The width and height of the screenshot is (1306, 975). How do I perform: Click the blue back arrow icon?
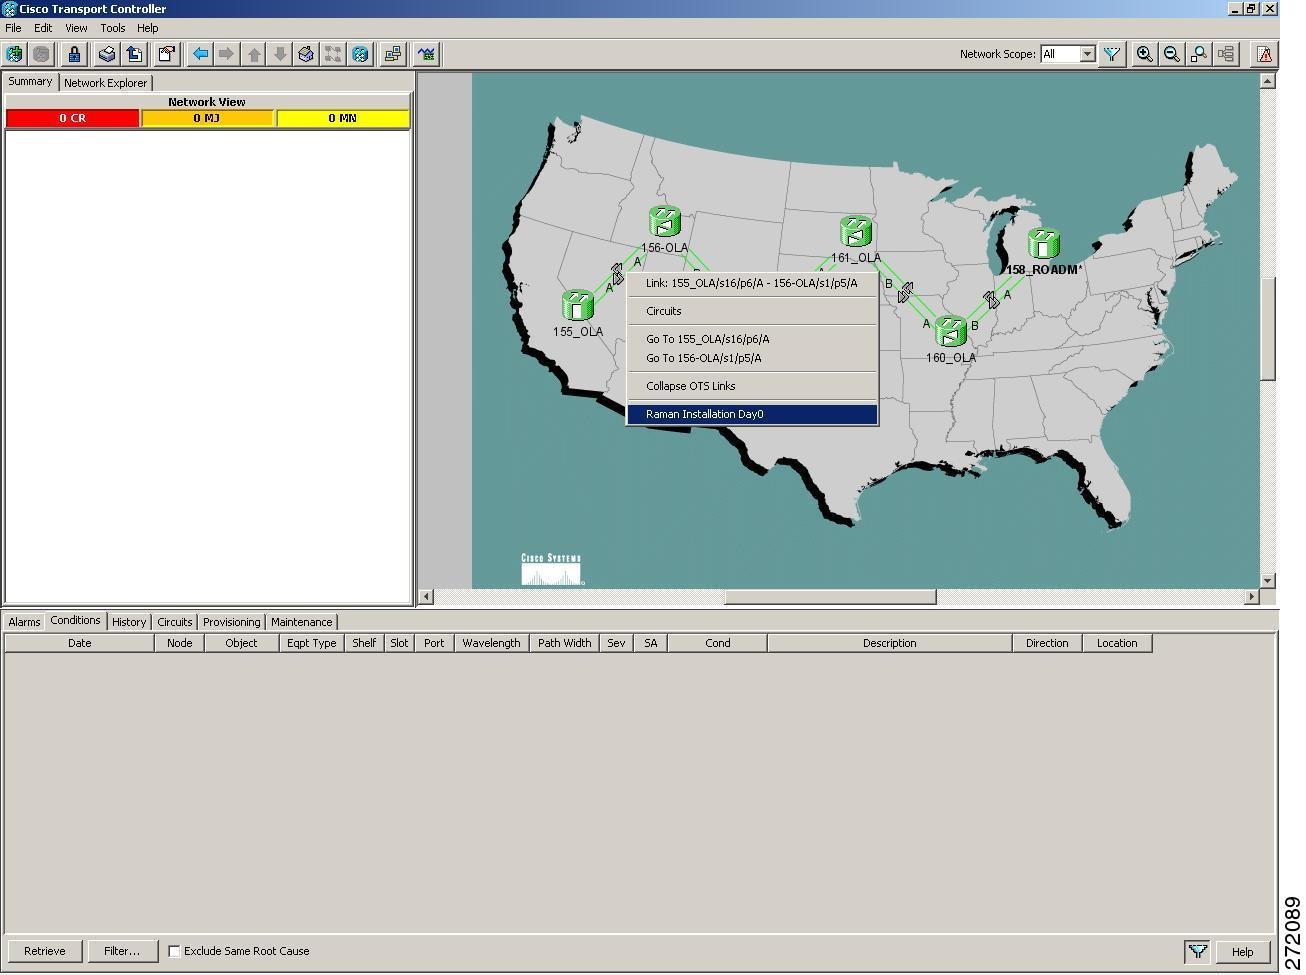(x=200, y=54)
